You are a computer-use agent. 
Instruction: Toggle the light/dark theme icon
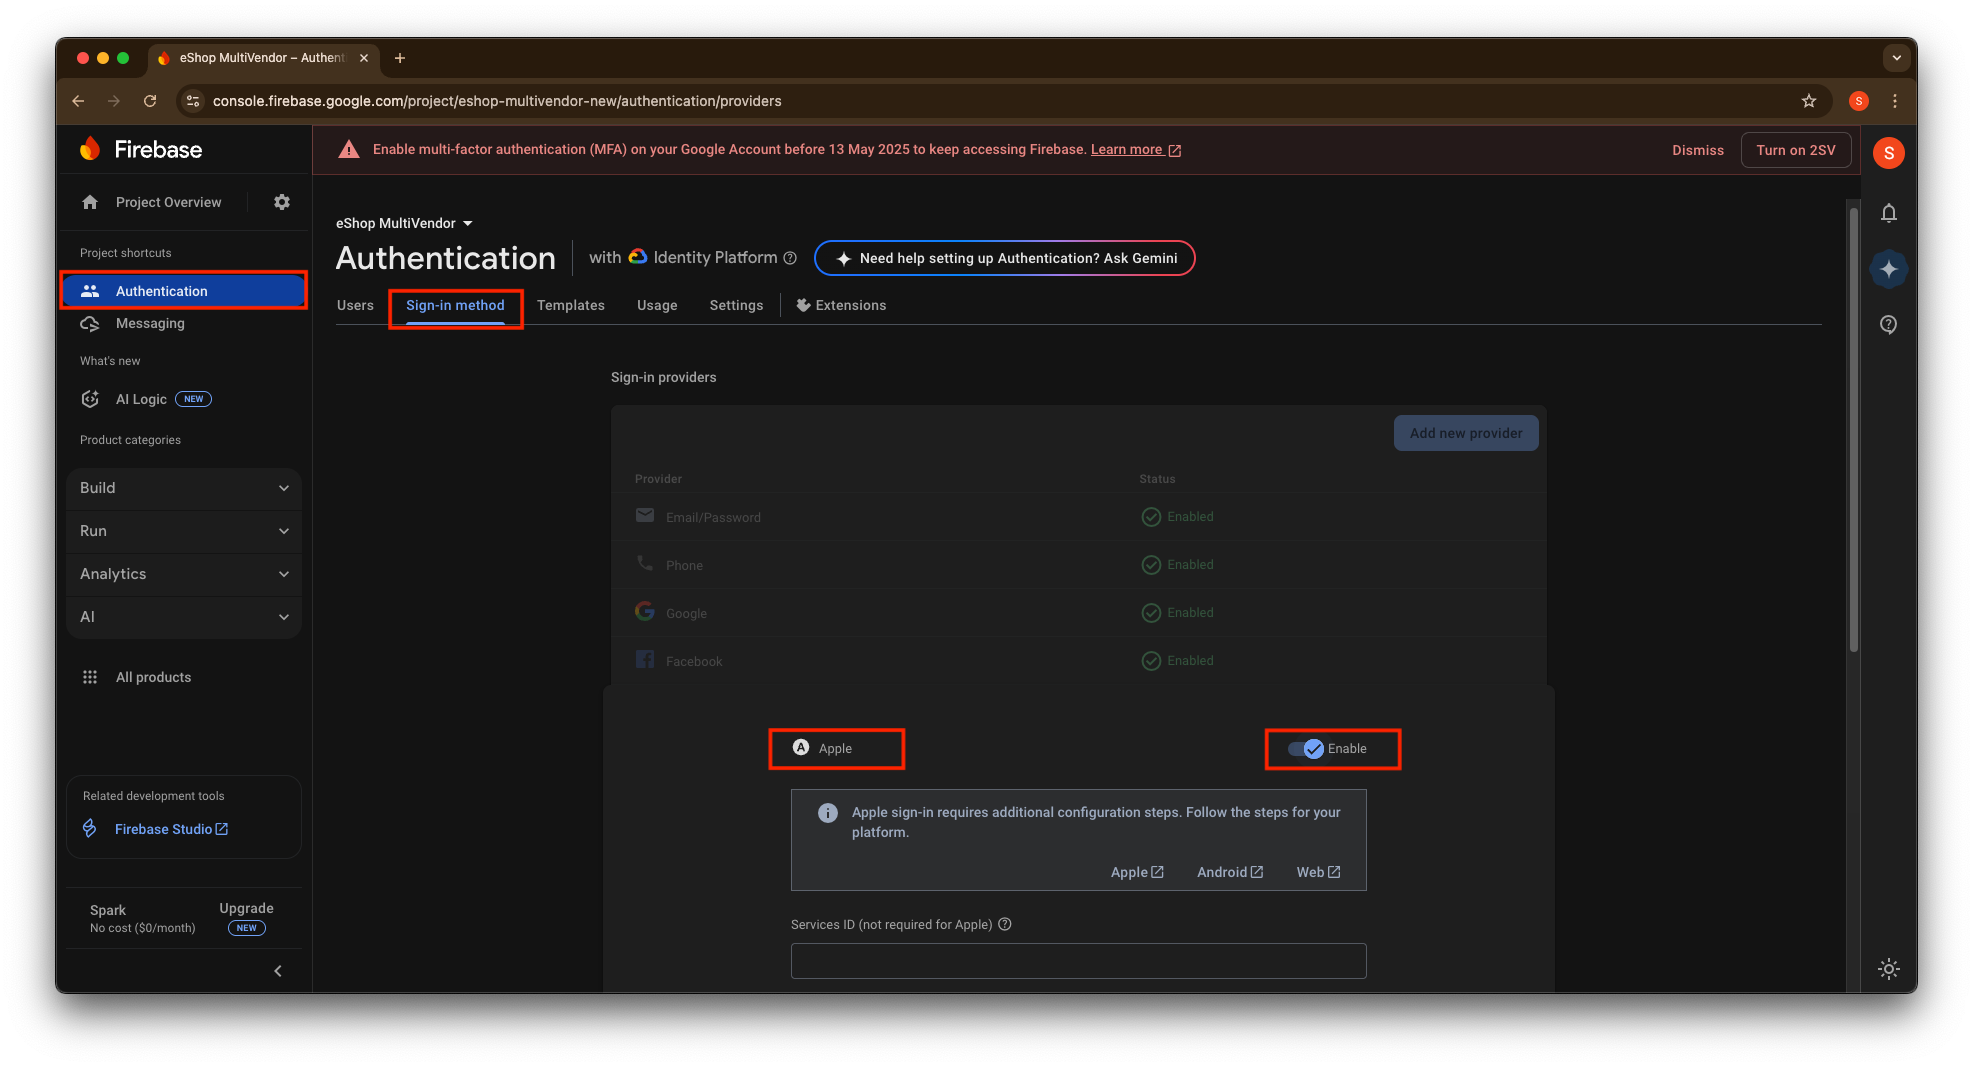pyautogui.click(x=1888, y=968)
